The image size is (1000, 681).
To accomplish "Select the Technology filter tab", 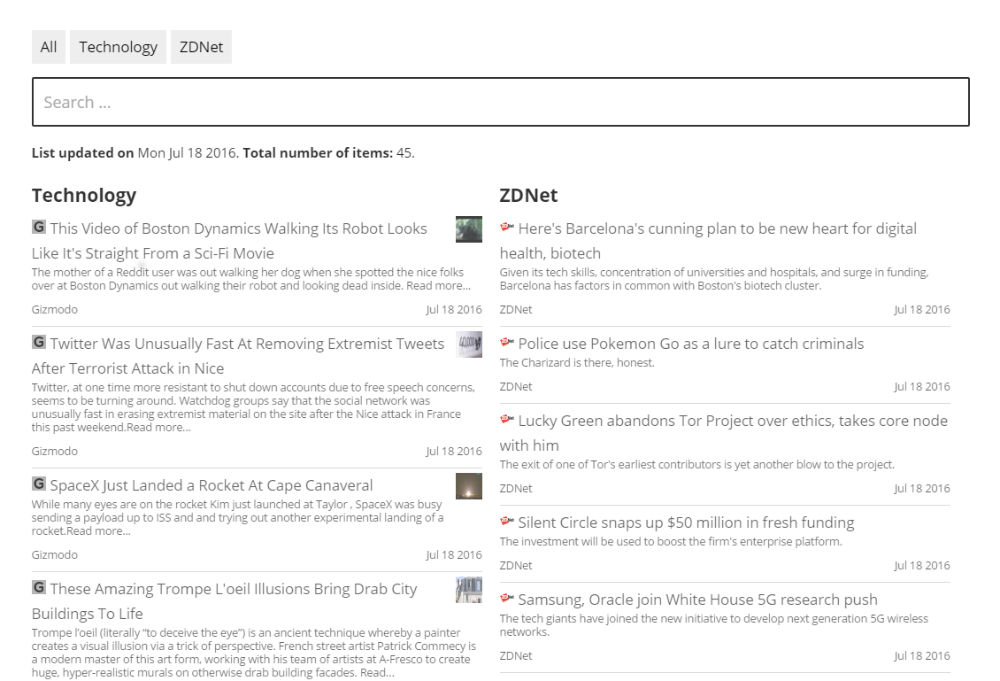I will point(118,47).
